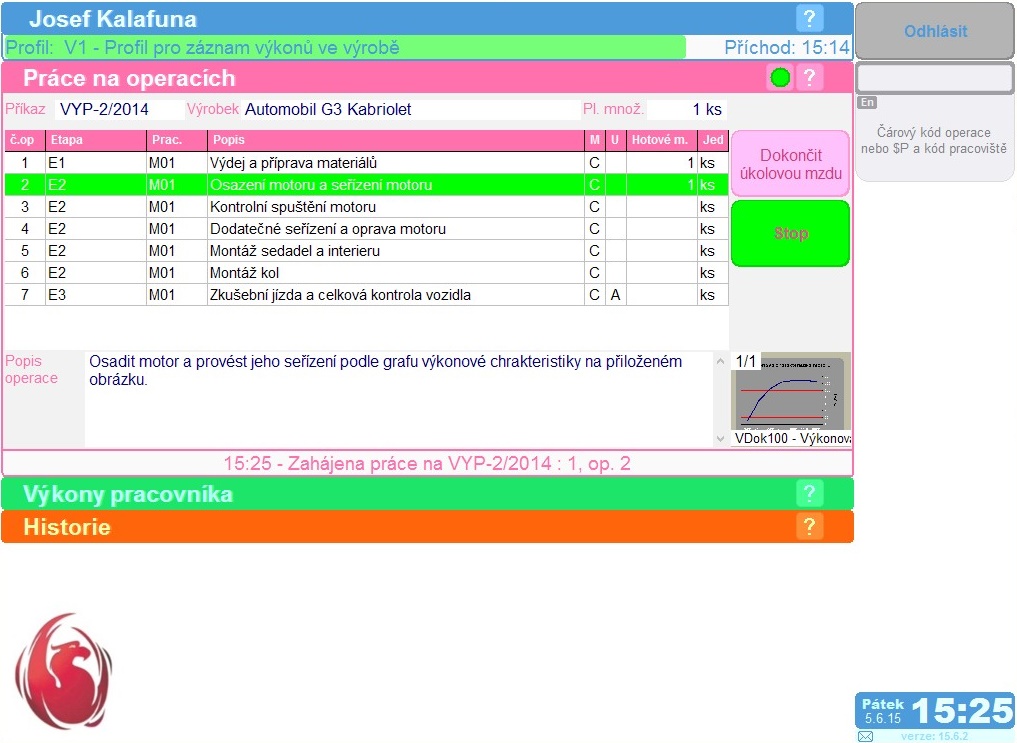Click the Historie help question mark

810,527
